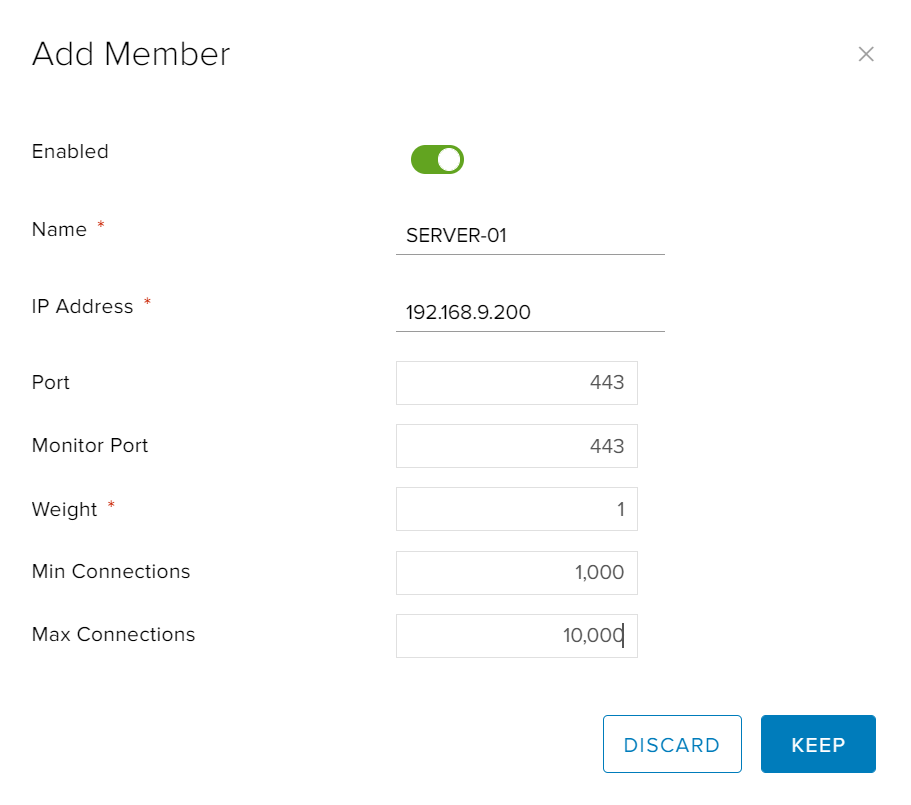
Task: Select the Max Connections input showing 10,000
Action: tap(517, 636)
